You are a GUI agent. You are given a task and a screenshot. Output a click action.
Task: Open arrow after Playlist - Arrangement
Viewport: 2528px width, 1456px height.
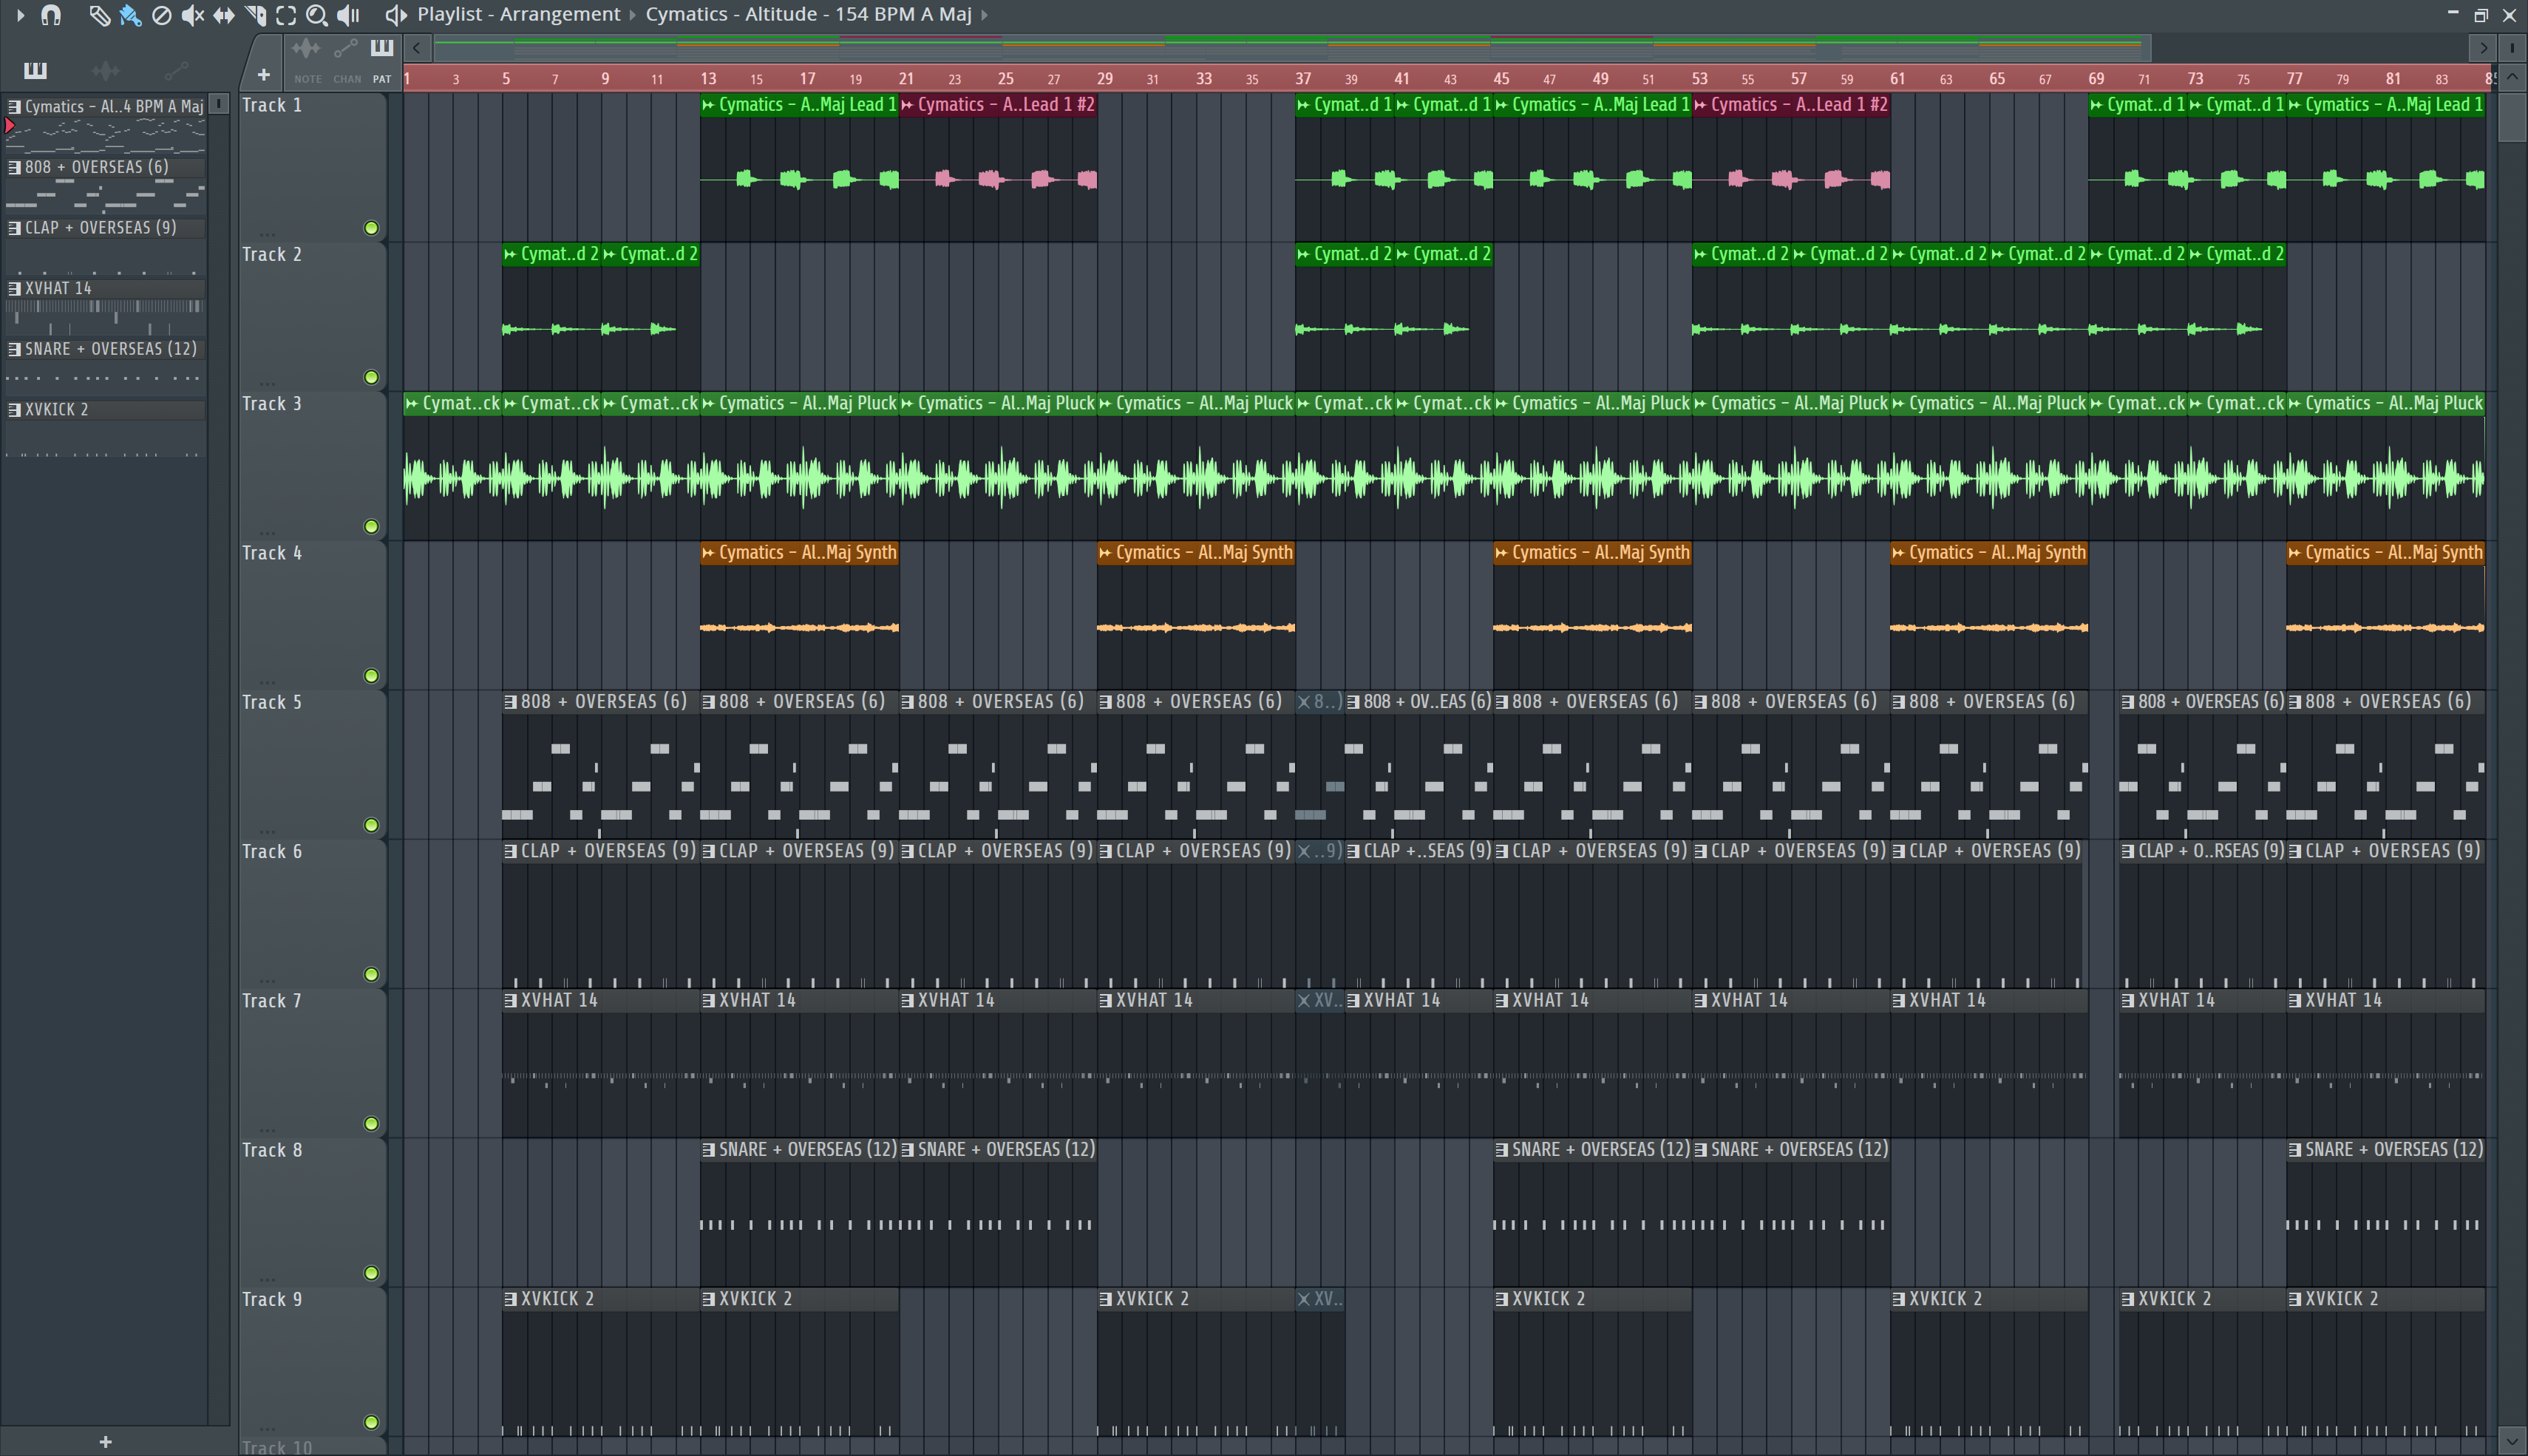(x=632, y=15)
